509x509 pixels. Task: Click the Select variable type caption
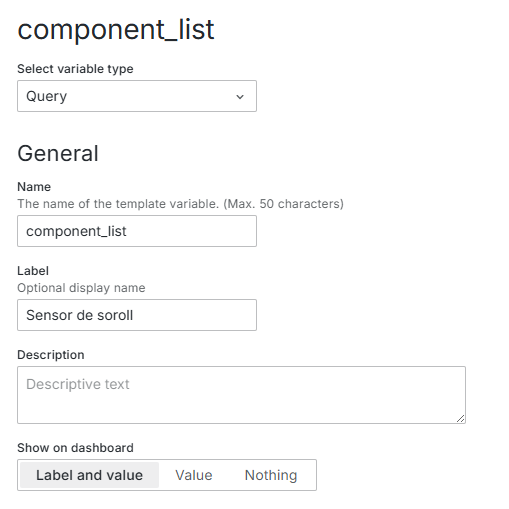click(75, 69)
